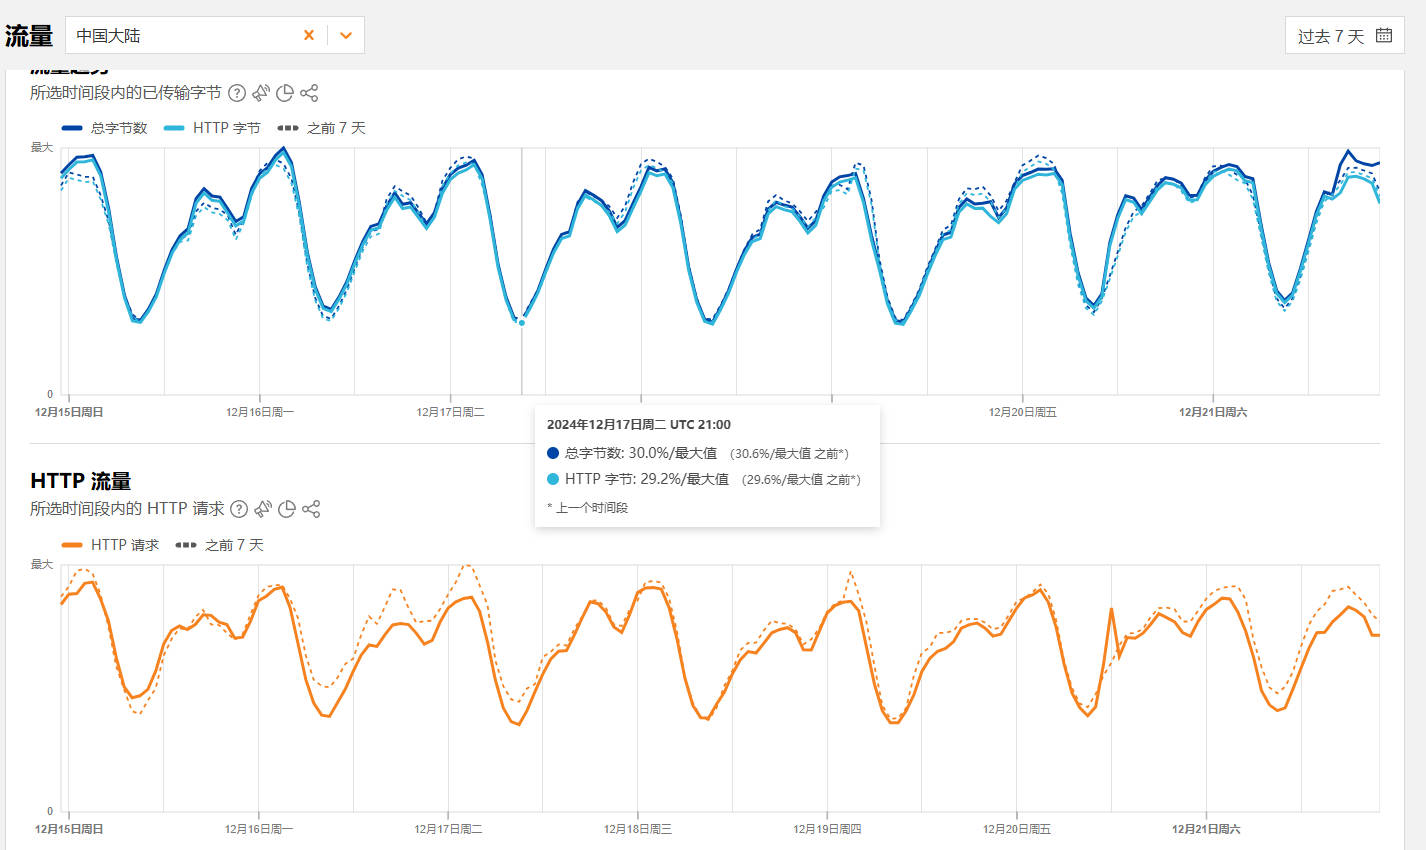
Task: Click the pie chart icon for bytes chart
Action: (x=285, y=93)
